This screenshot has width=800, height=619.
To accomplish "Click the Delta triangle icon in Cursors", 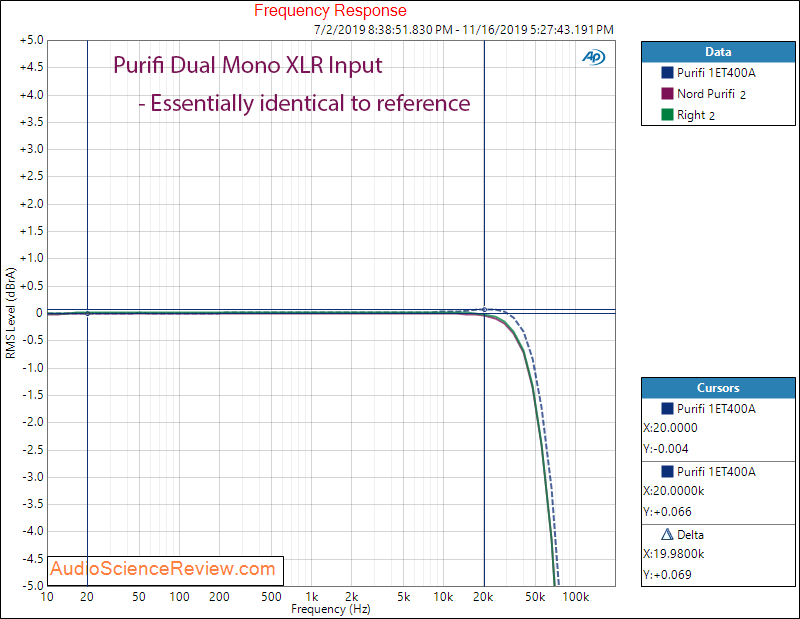I will 667,534.
